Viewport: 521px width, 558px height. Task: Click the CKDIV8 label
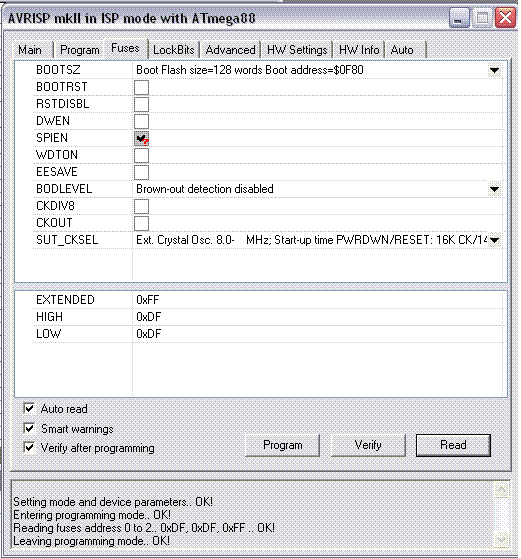coord(56,206)
